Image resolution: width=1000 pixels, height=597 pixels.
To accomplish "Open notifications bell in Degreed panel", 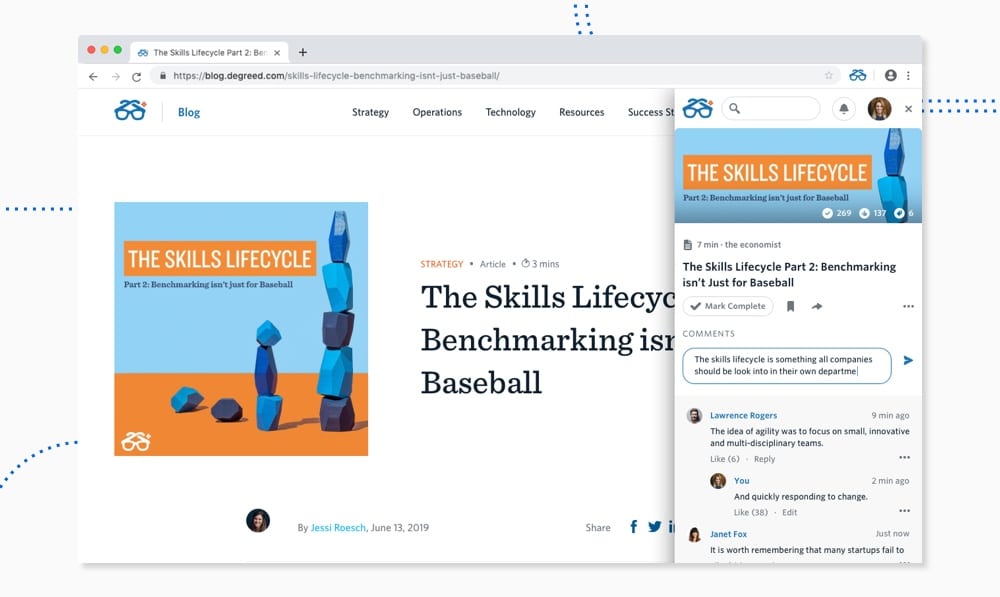I will click(844, 109).
